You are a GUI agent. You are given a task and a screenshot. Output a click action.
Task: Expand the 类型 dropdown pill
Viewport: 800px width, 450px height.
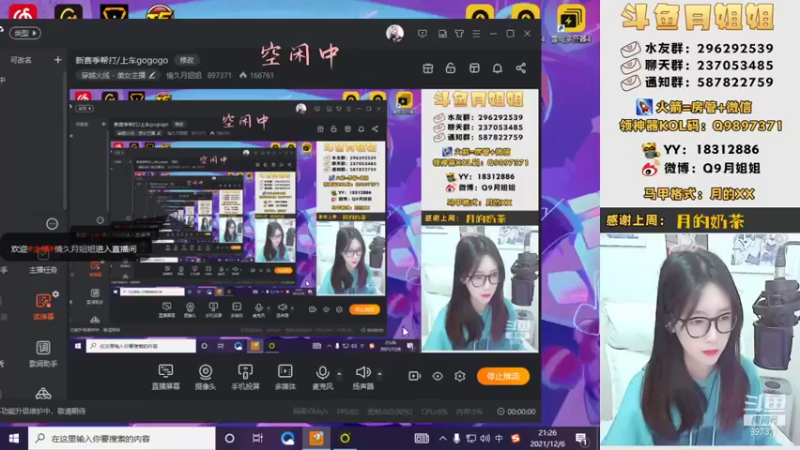25,33
